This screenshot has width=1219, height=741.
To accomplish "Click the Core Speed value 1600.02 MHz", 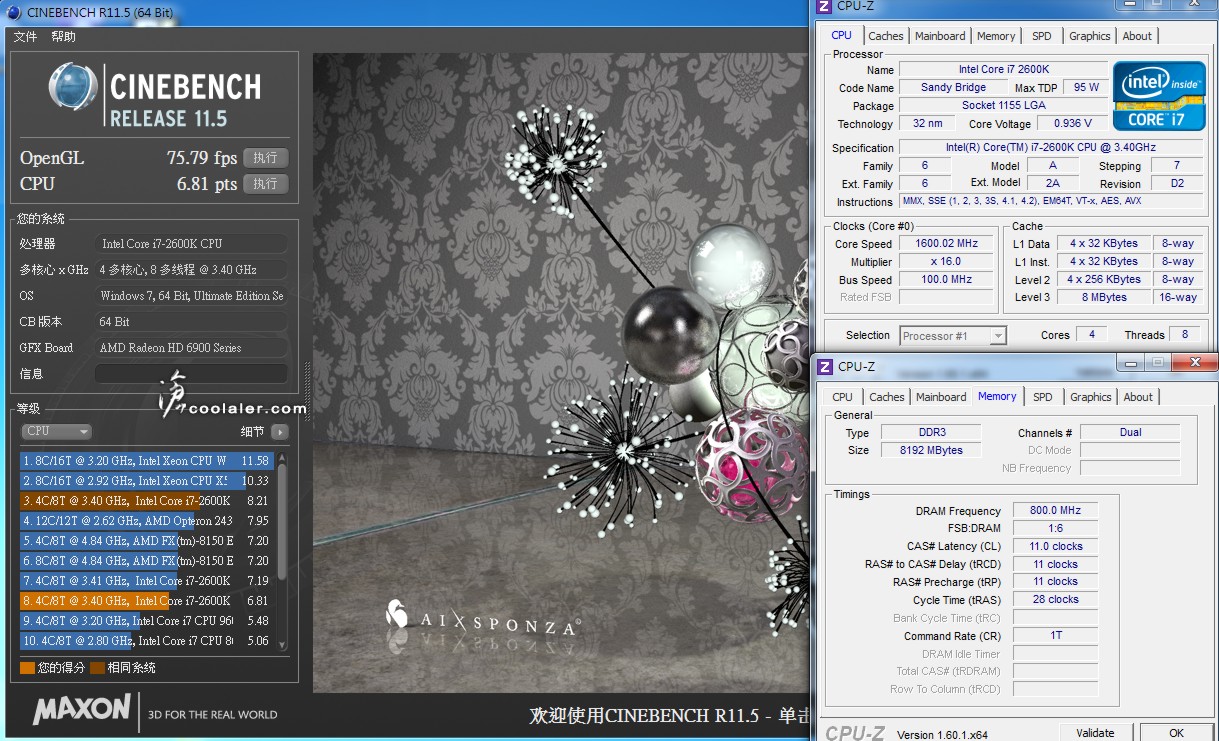I will click(946, 243).
